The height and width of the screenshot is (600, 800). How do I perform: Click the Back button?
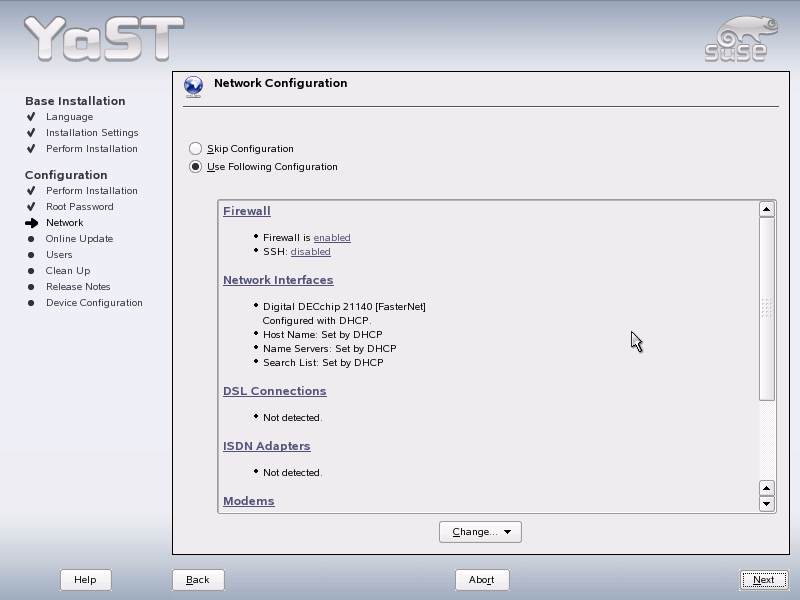point(198,580)
